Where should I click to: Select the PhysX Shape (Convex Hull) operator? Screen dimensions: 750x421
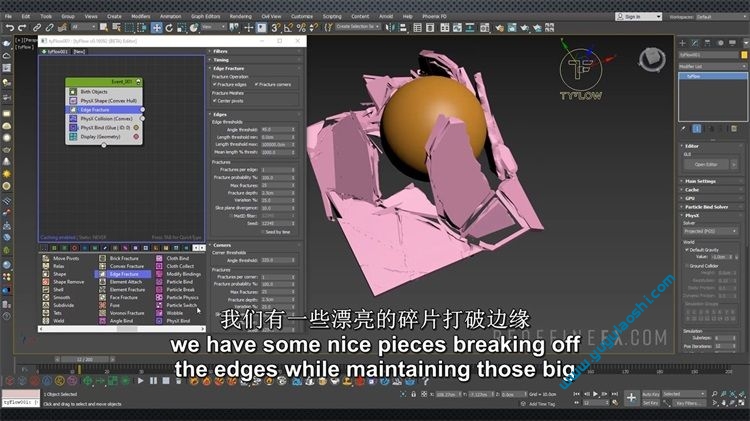105,100
